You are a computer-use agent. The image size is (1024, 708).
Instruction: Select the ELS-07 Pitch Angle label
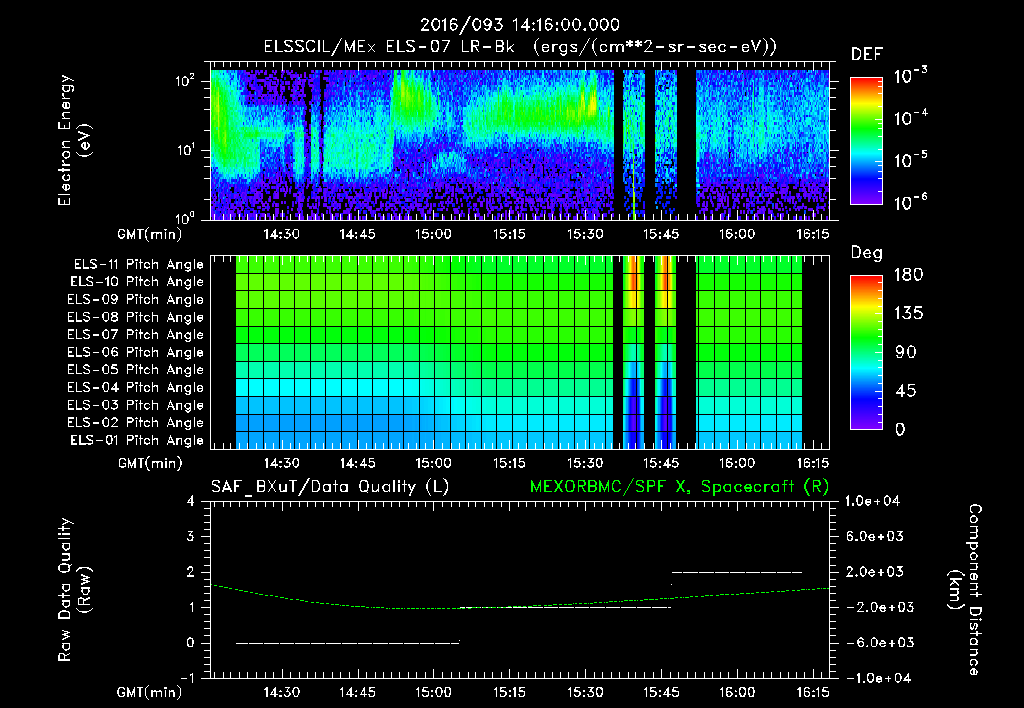[x=136, y=334]
